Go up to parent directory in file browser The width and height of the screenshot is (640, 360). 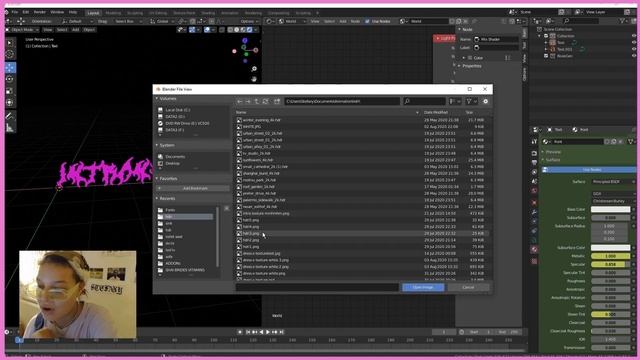coord(256,101)
